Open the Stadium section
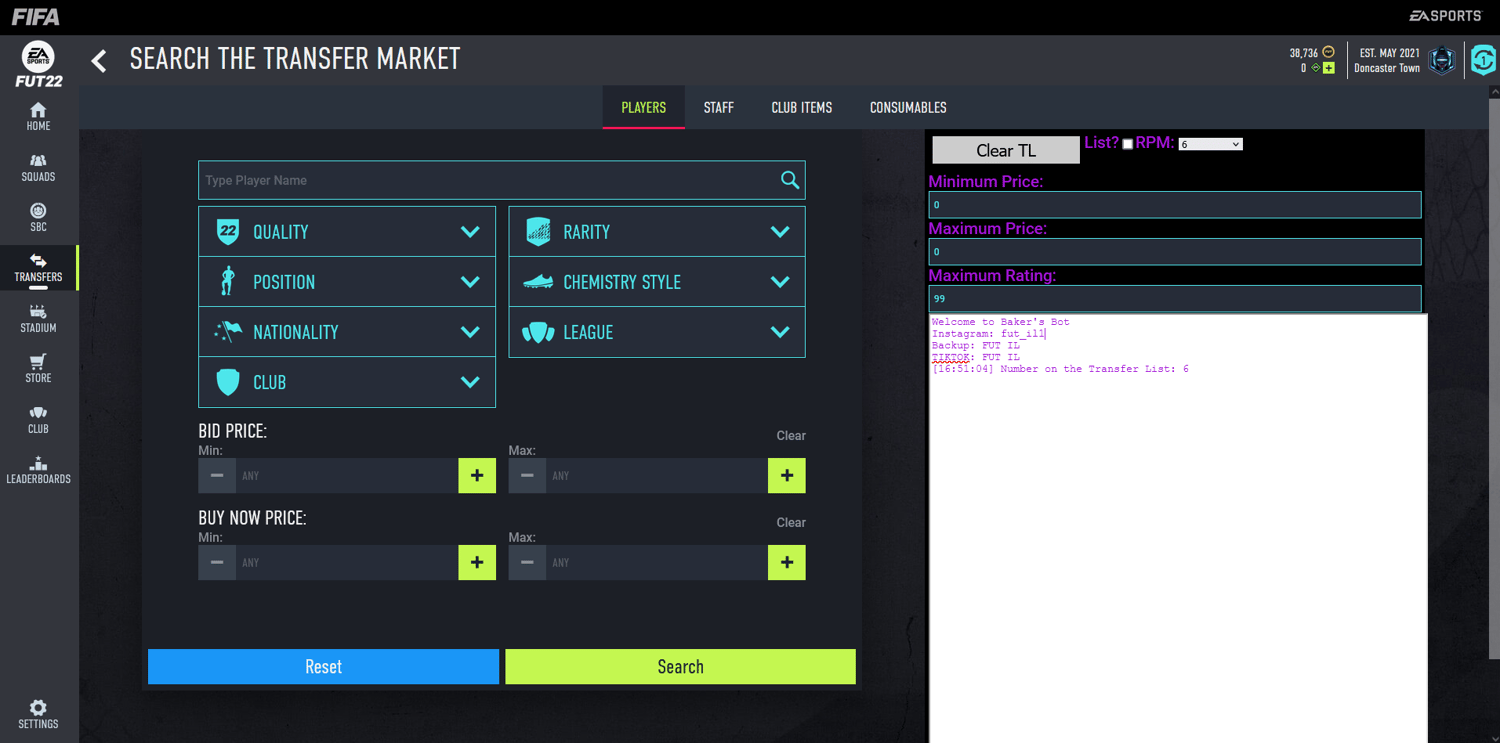This screenshot has height=743, width=1500. click(x=38, y=318)
